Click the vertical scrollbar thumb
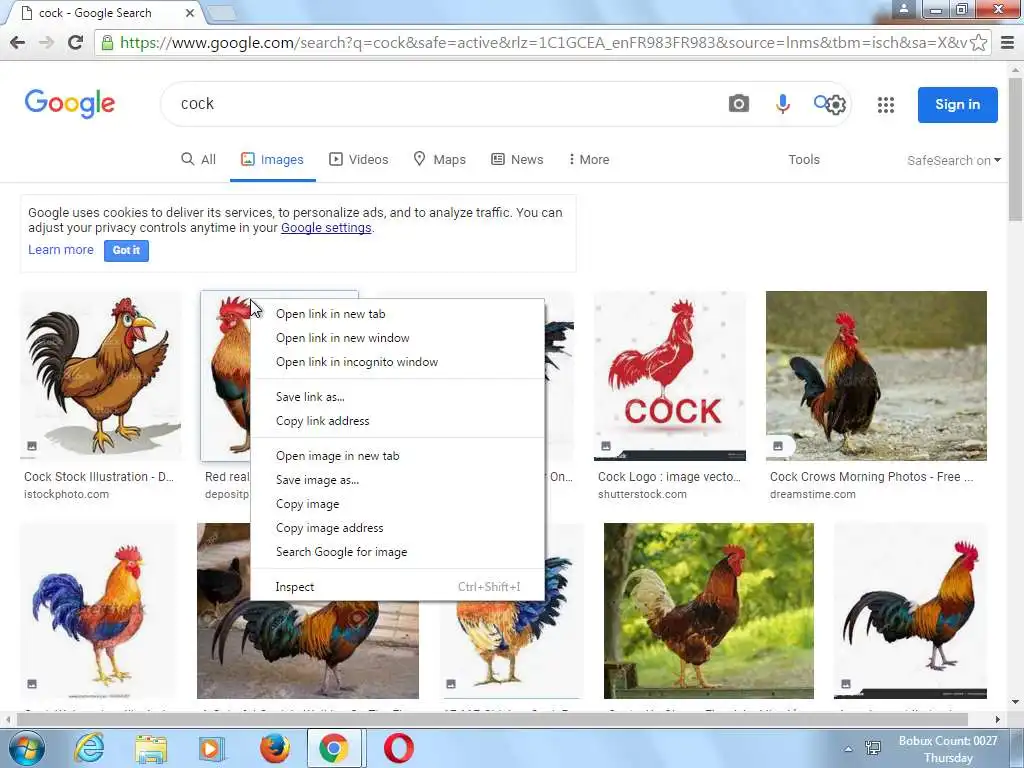The width and height of the screenshot is (1024, 768). point(1016,150)
